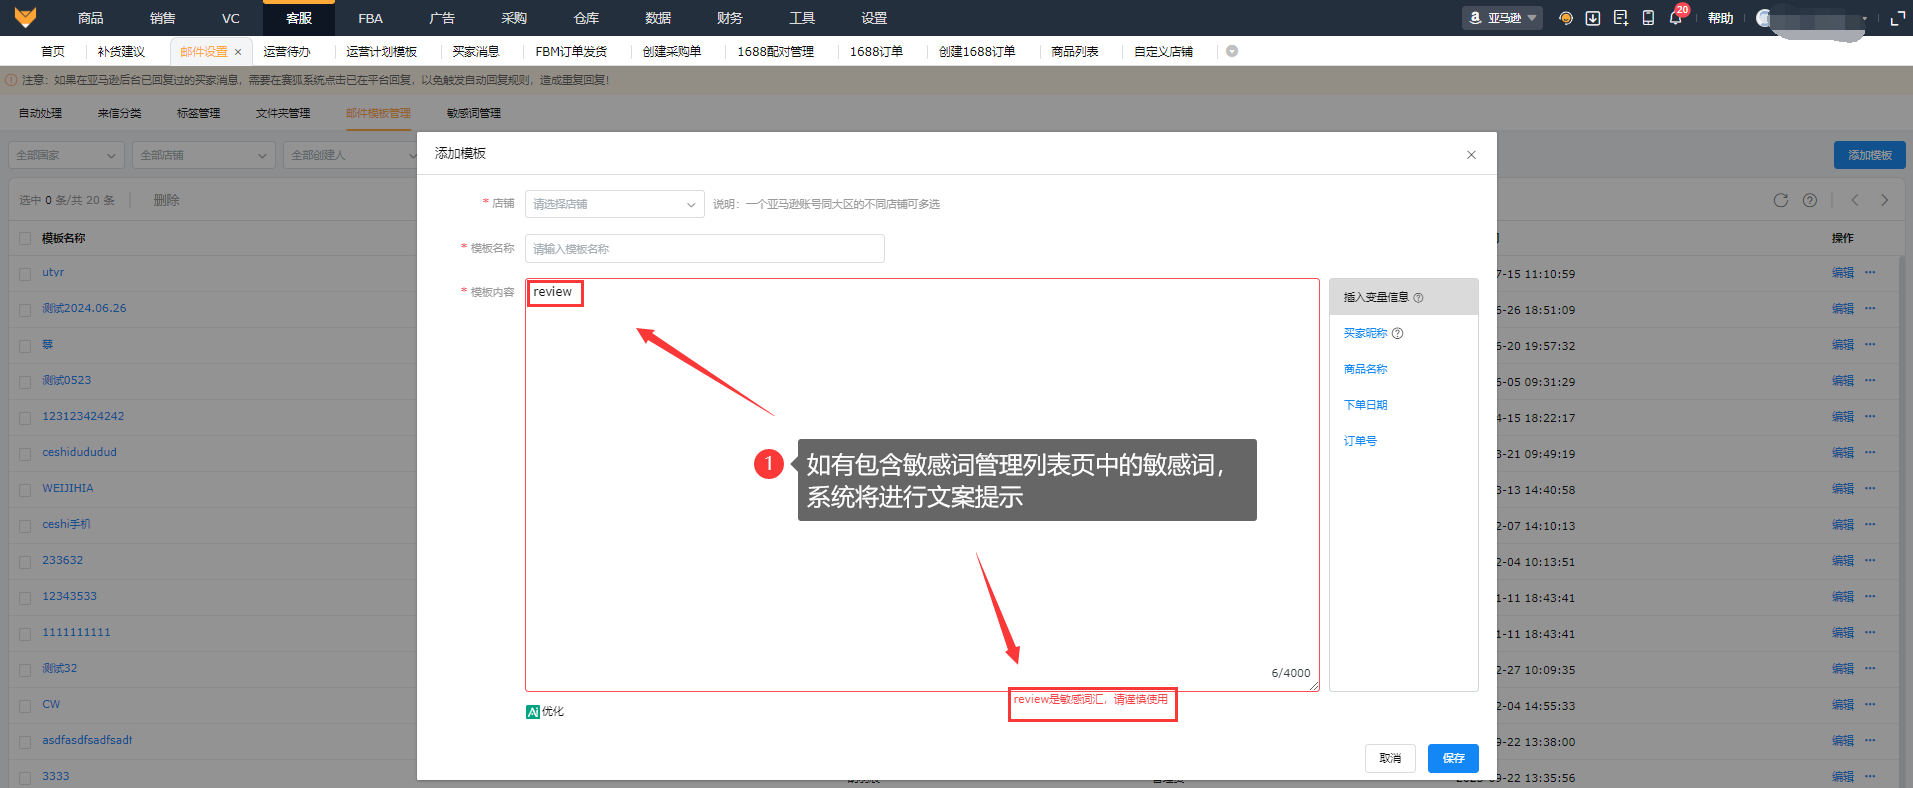Open more actions for the 14:40:58 row
Viewport: 1913px width, 788px height.
click(1870, 489)
